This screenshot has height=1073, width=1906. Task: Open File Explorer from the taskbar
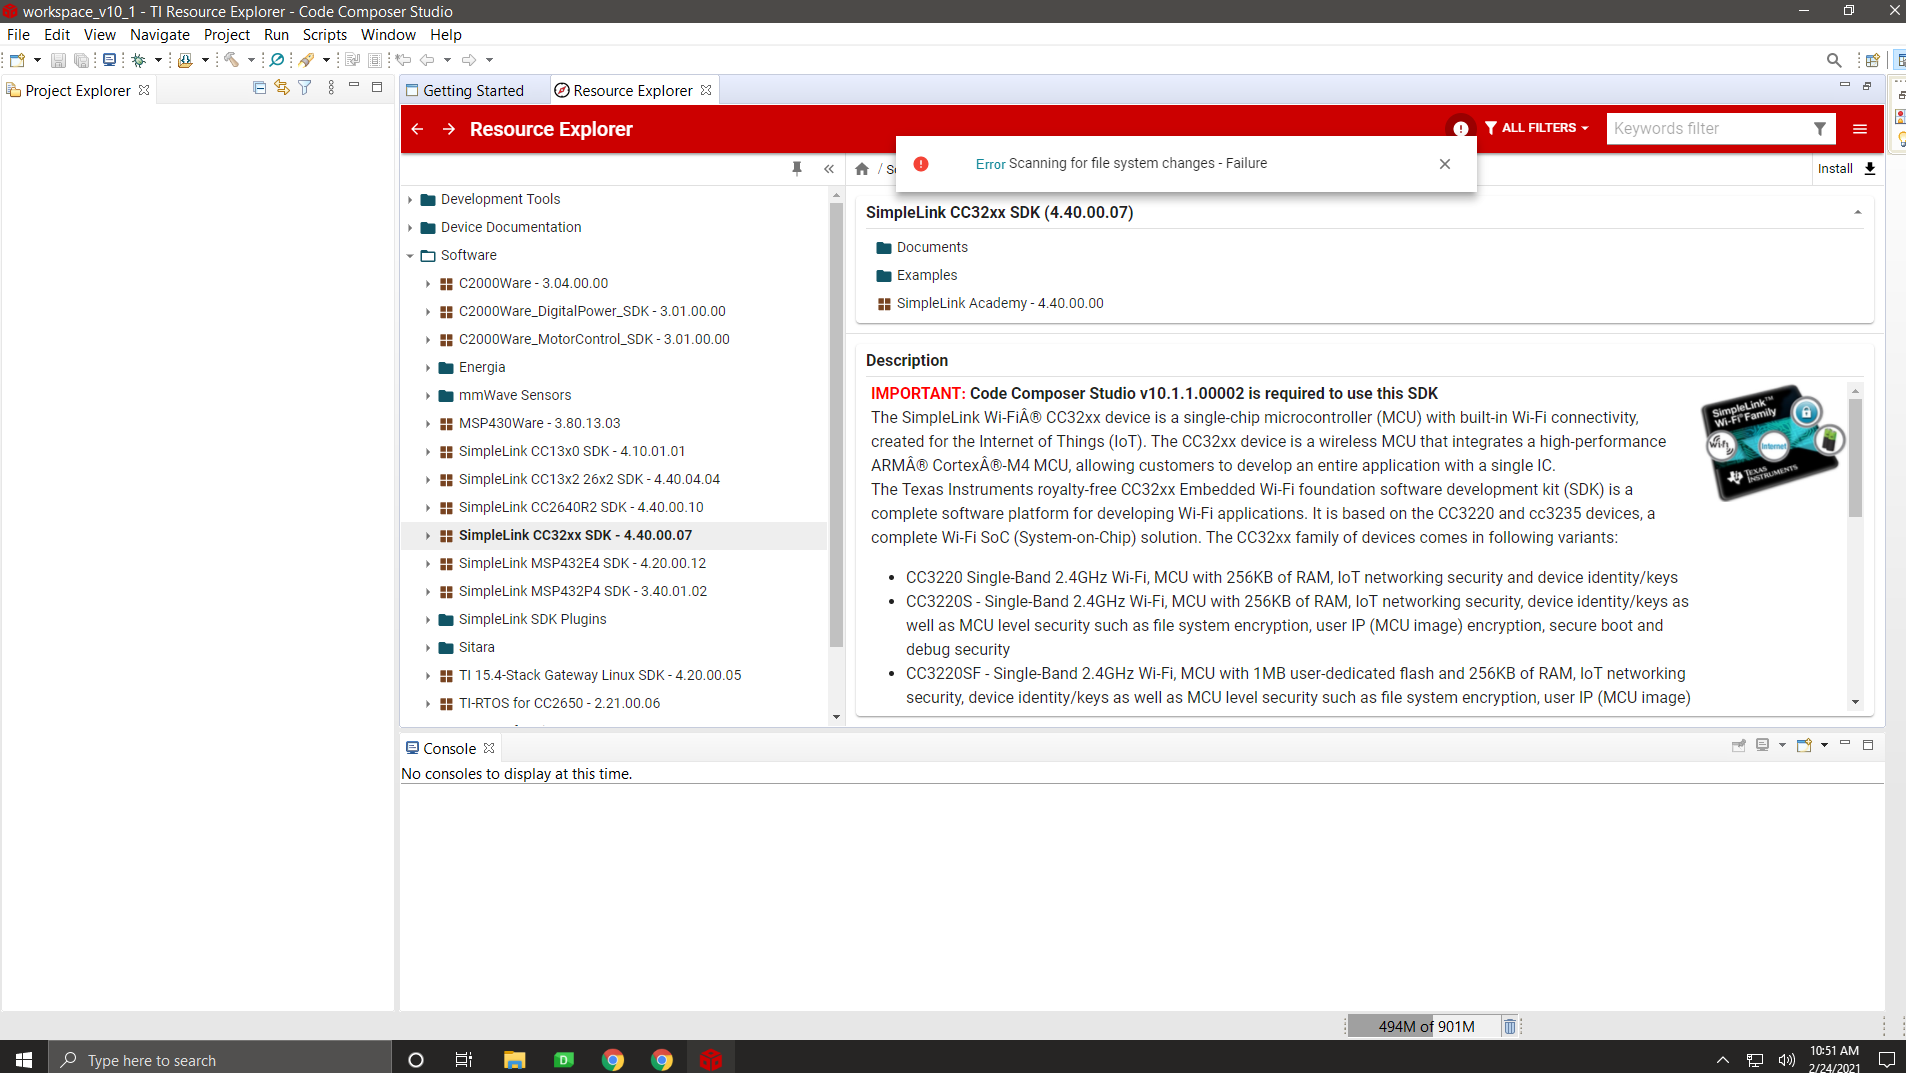coord(514,1059)
